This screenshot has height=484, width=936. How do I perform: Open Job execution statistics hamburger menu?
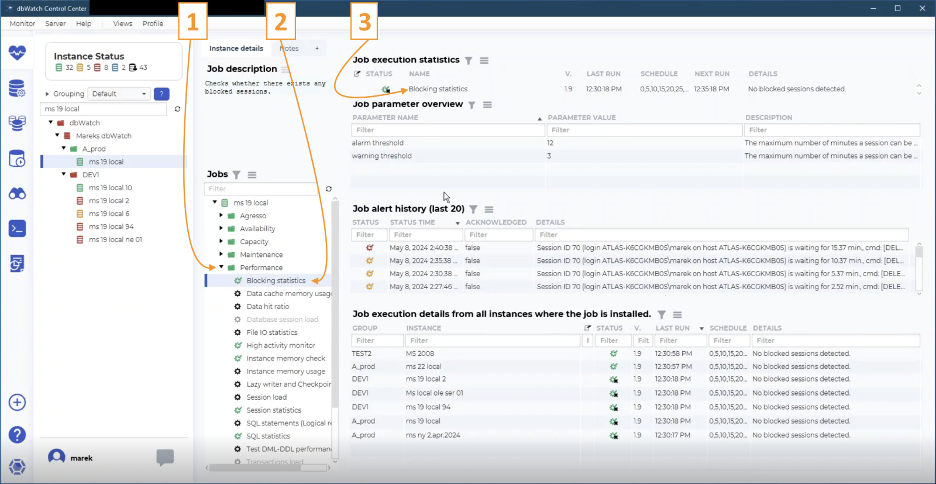click(x=484, y=60)
